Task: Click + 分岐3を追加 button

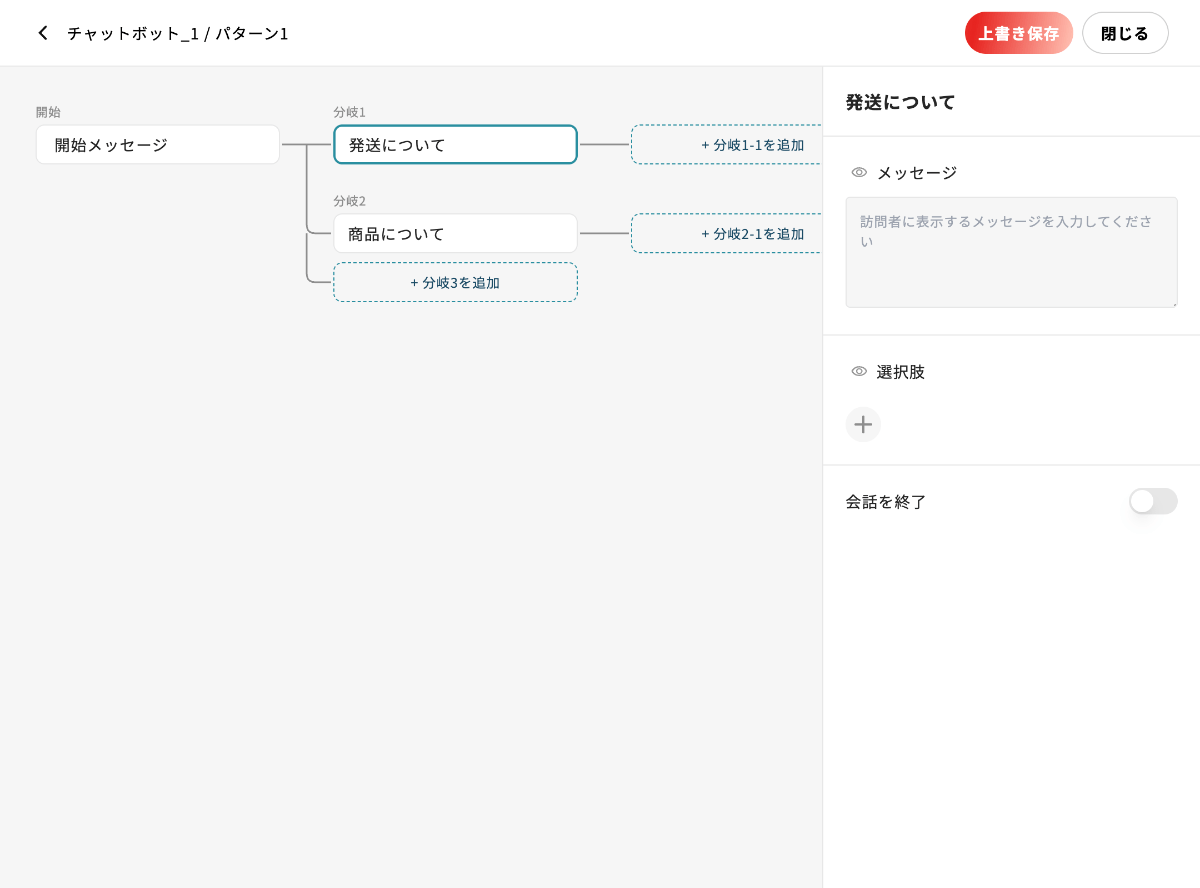Action: (455, 282)
